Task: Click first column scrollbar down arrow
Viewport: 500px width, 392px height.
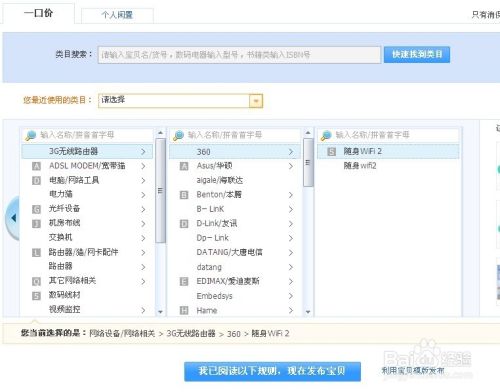Action: pos(160,312)
